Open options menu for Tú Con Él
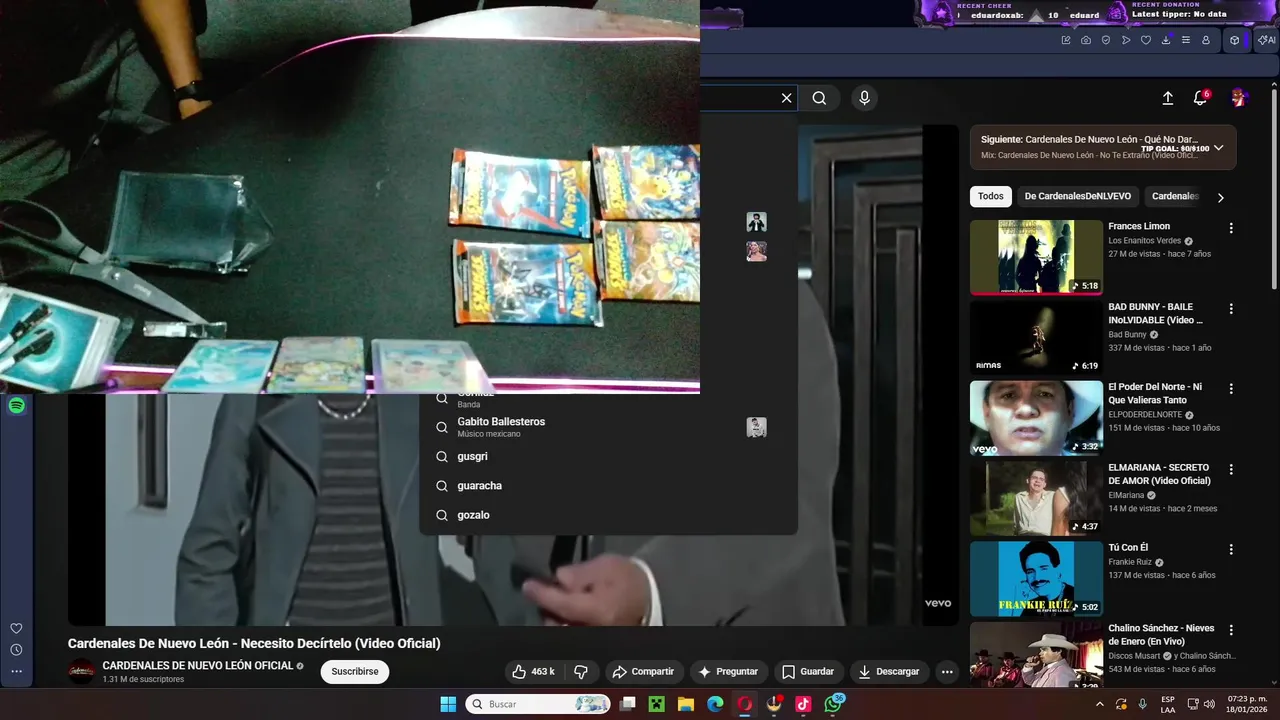The width and height of the screenshot is (1280, 720). point(1231,549)
